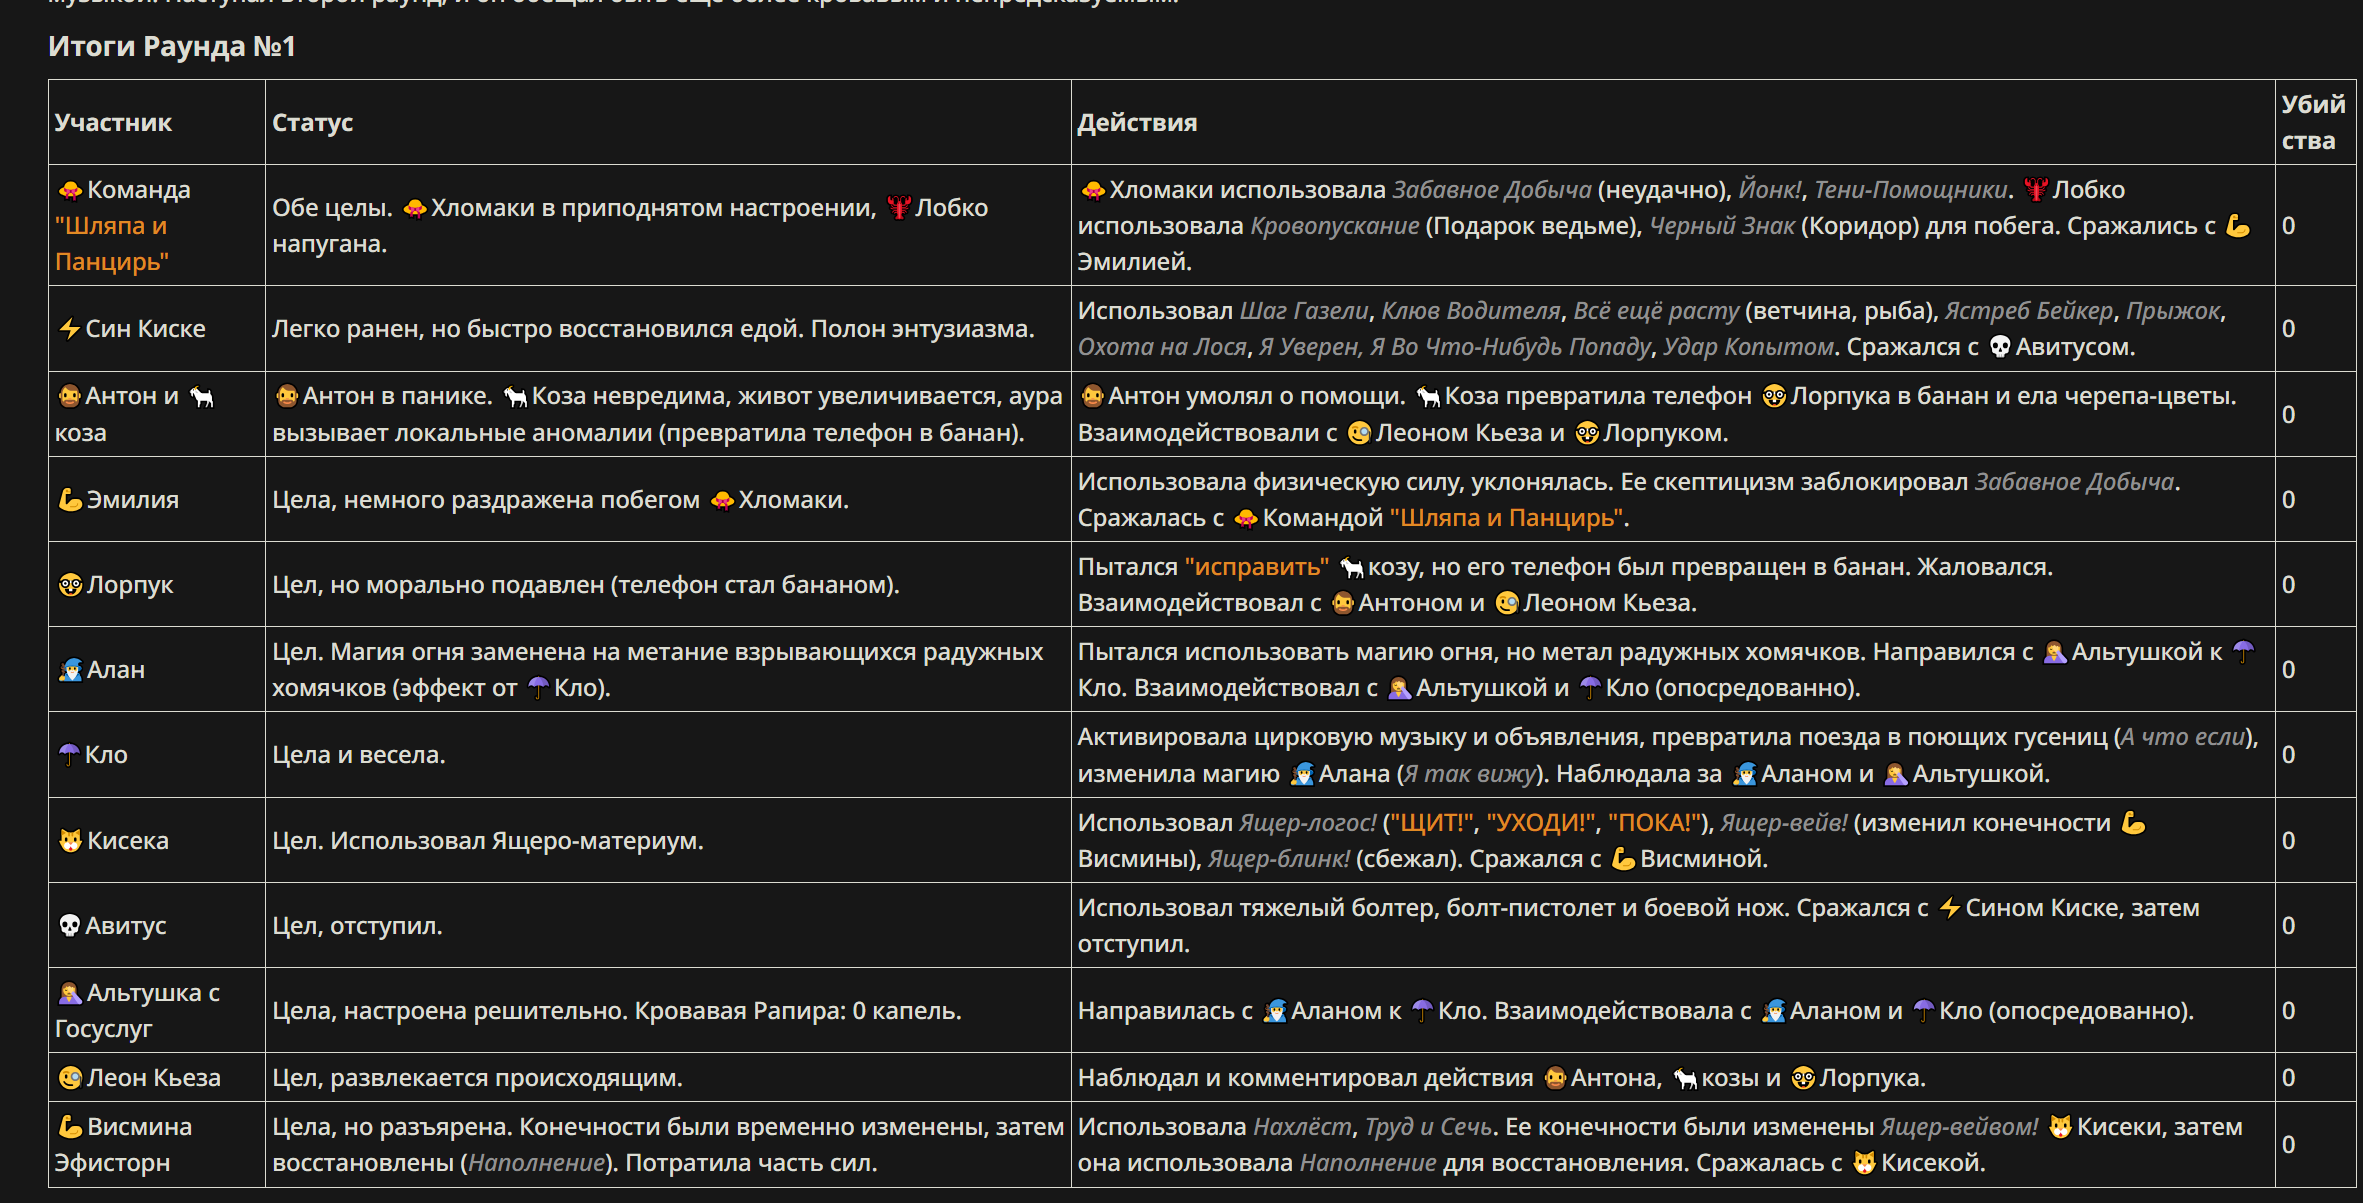Viewport: 2363px width, 1203px height.
Task: Click the girl emoji before 'Альтушка с Госуслуг'
Action: pyautogui.click(x=70, y=993)
